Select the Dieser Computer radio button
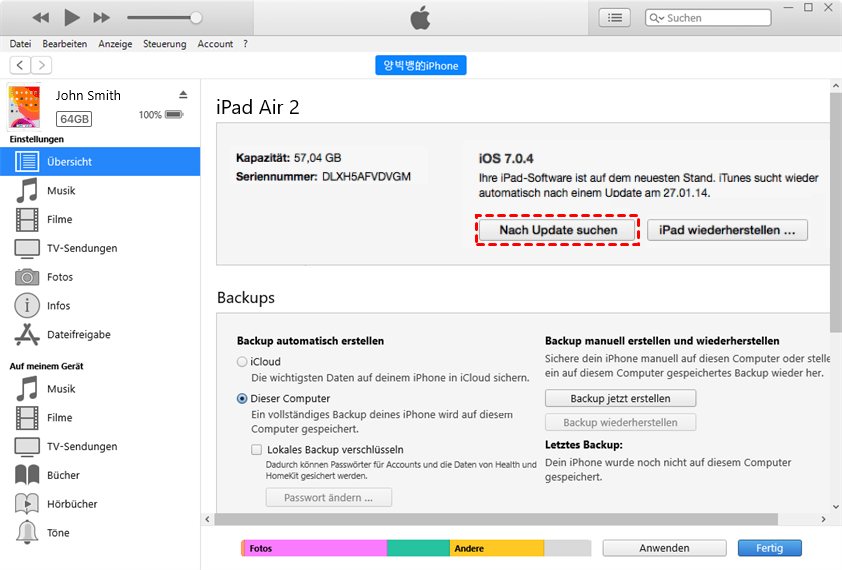 click(242, 398)
